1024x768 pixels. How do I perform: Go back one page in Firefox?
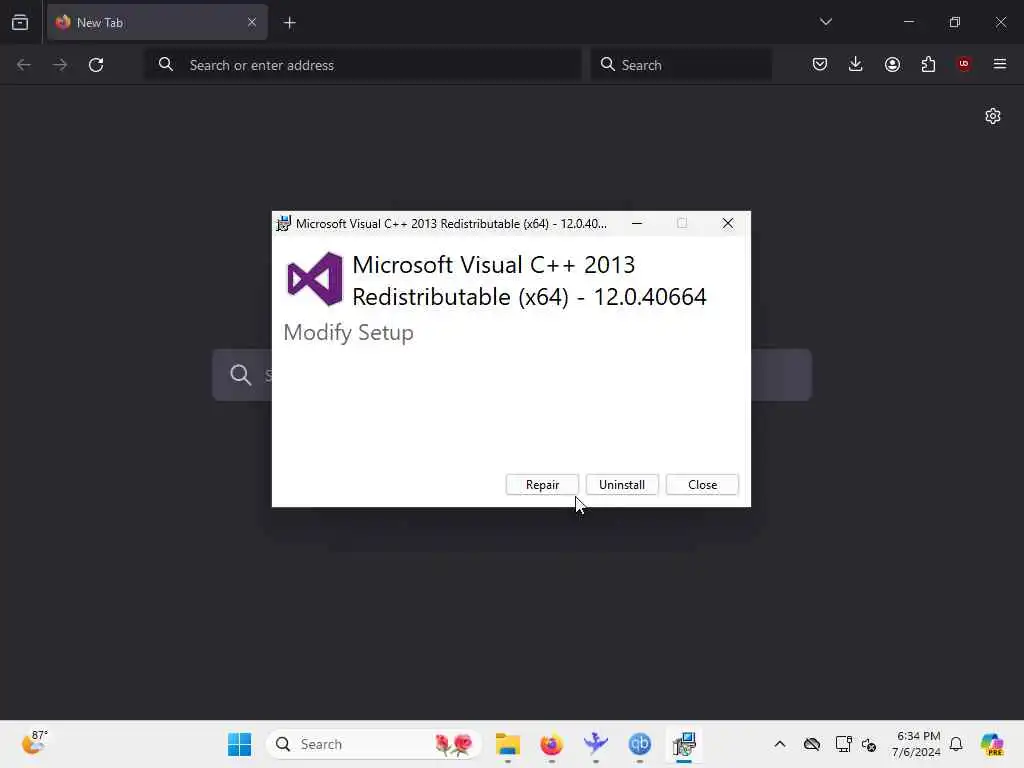point(24,65)
